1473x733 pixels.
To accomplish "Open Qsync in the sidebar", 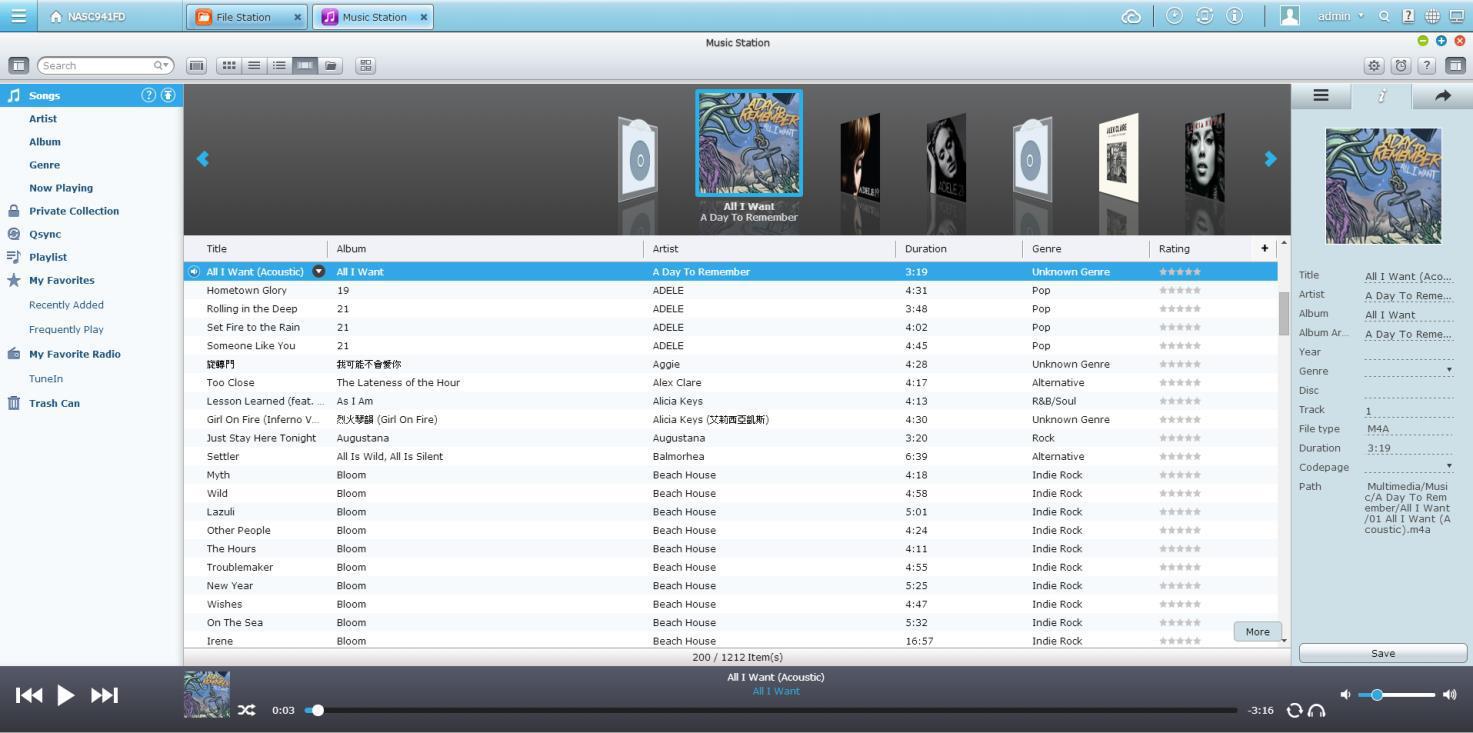I will [x=45, y=234].
